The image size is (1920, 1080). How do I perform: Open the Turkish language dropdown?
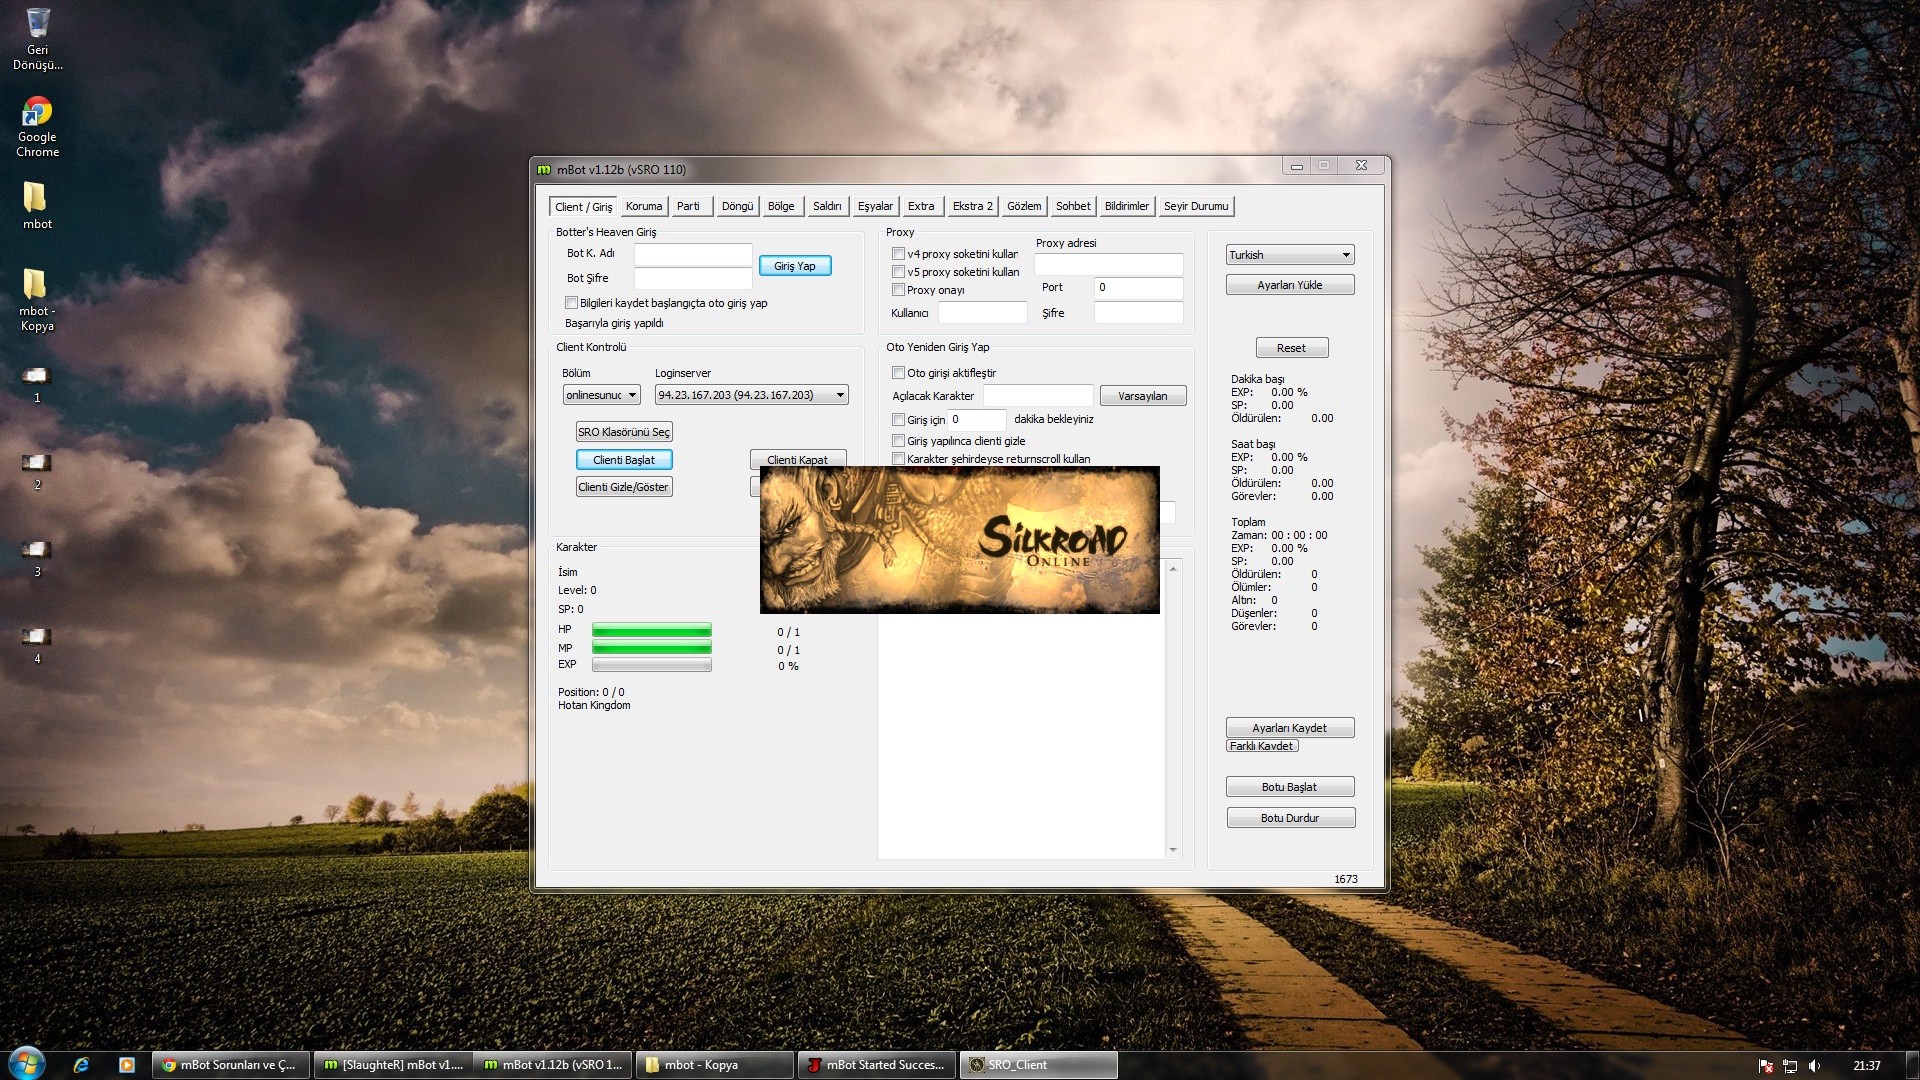tap(1289, 255)
